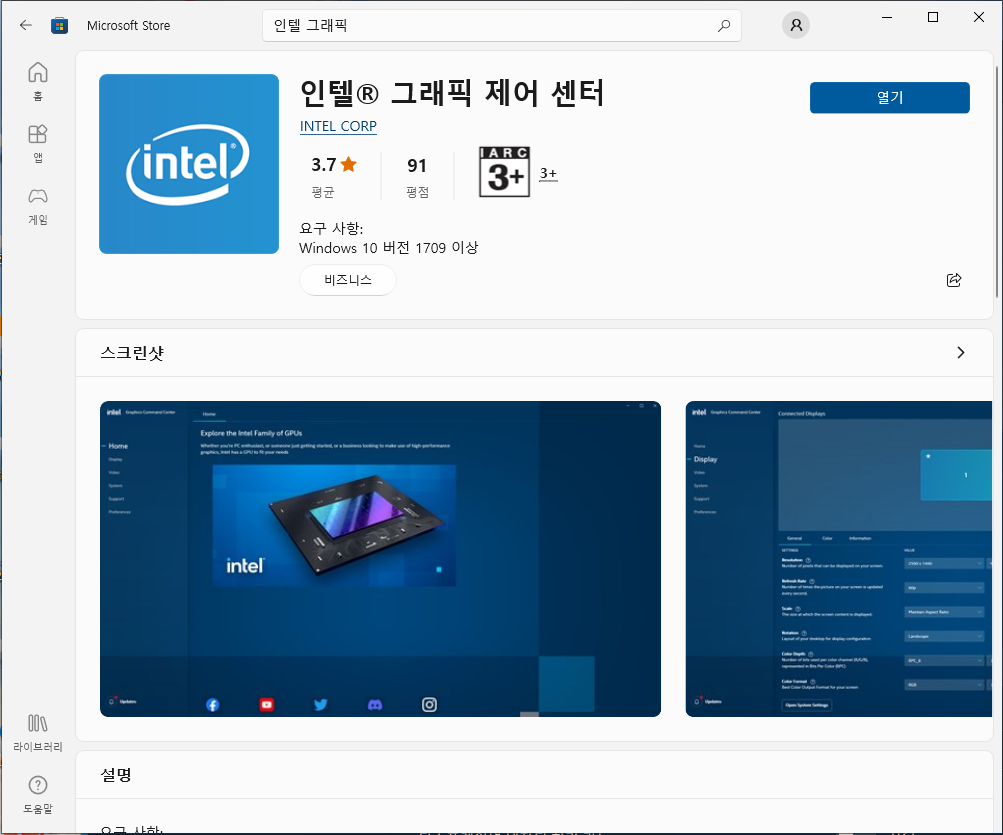Click the IARC 3+ rating badge

tap(505, 171)
